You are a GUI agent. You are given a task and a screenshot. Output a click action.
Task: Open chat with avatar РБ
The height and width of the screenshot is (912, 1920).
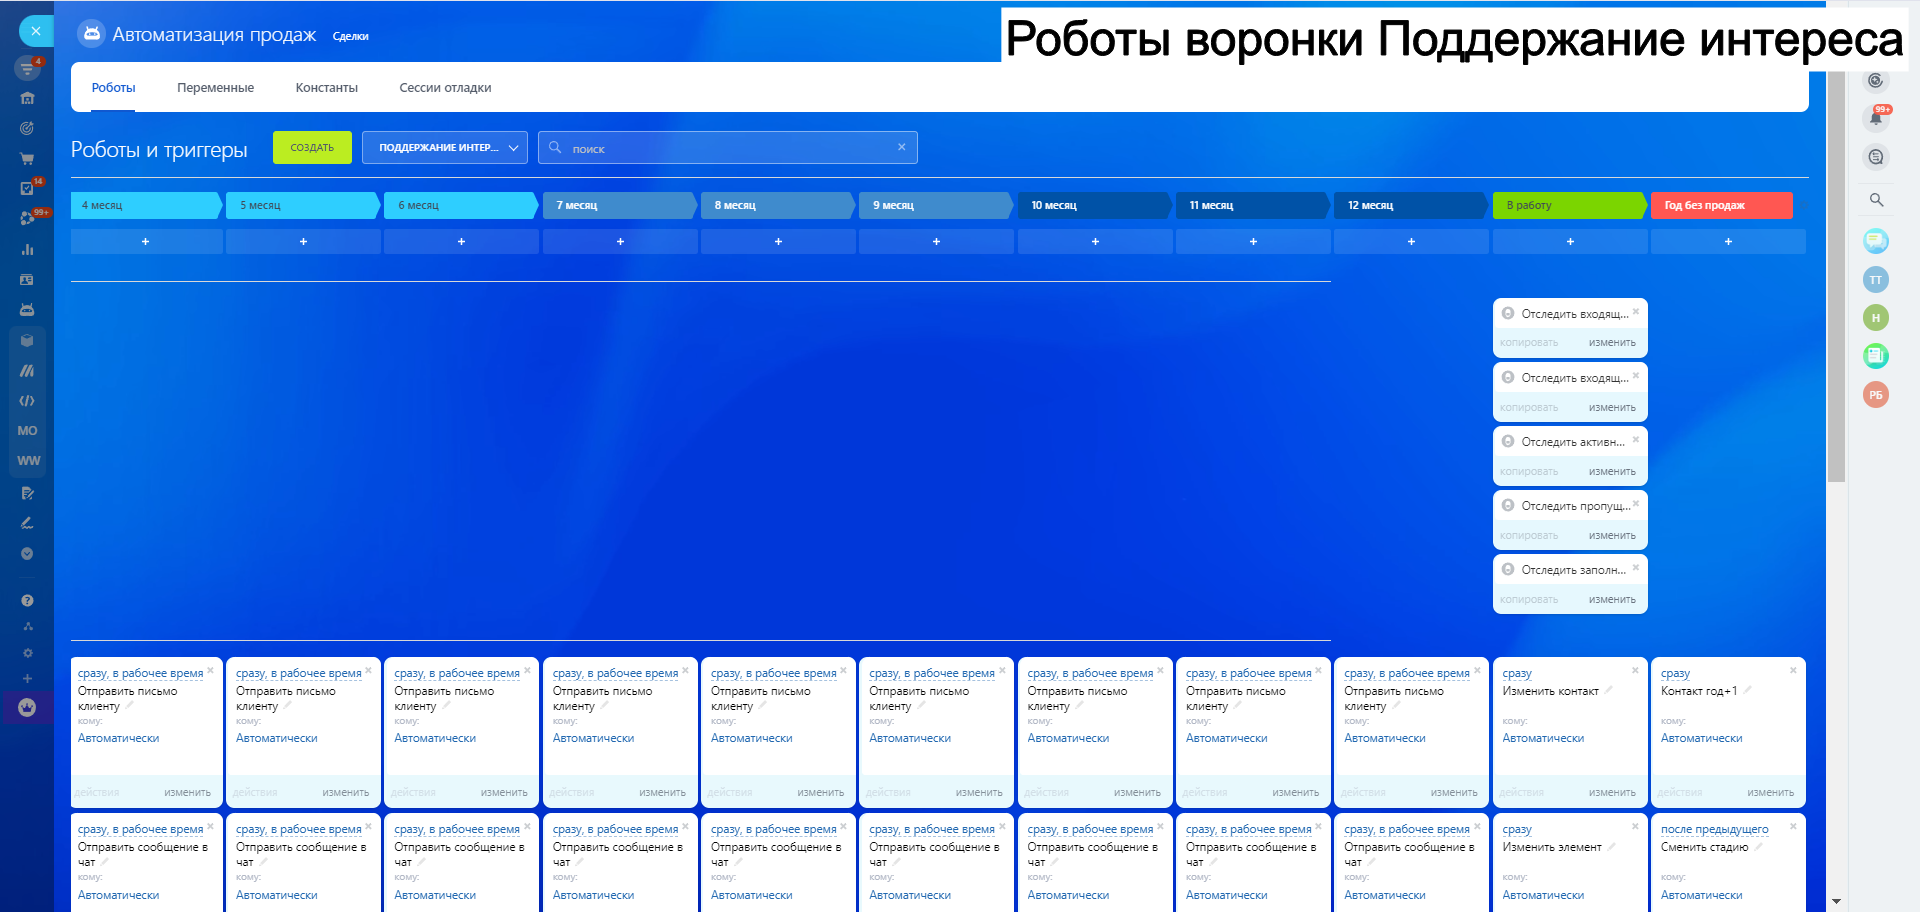tap(1875, 395)
